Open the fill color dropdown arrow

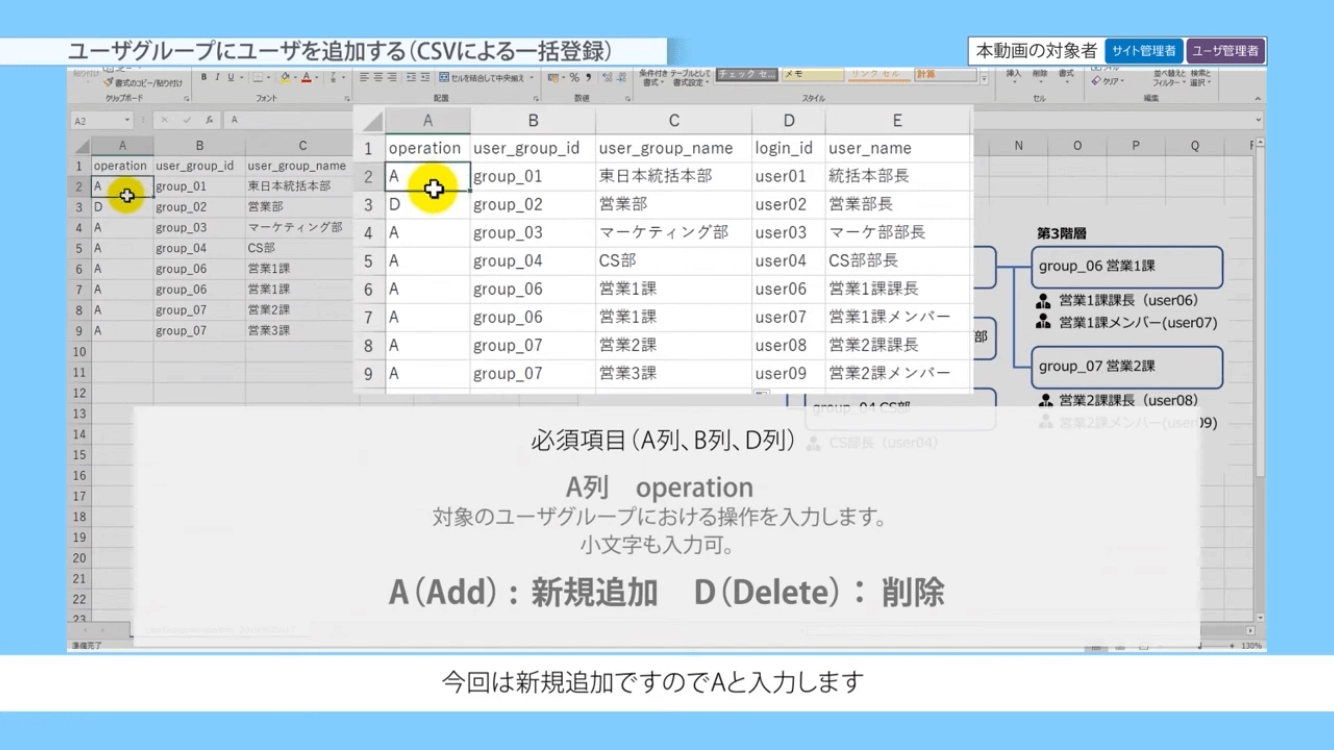(x=295, y=77)
